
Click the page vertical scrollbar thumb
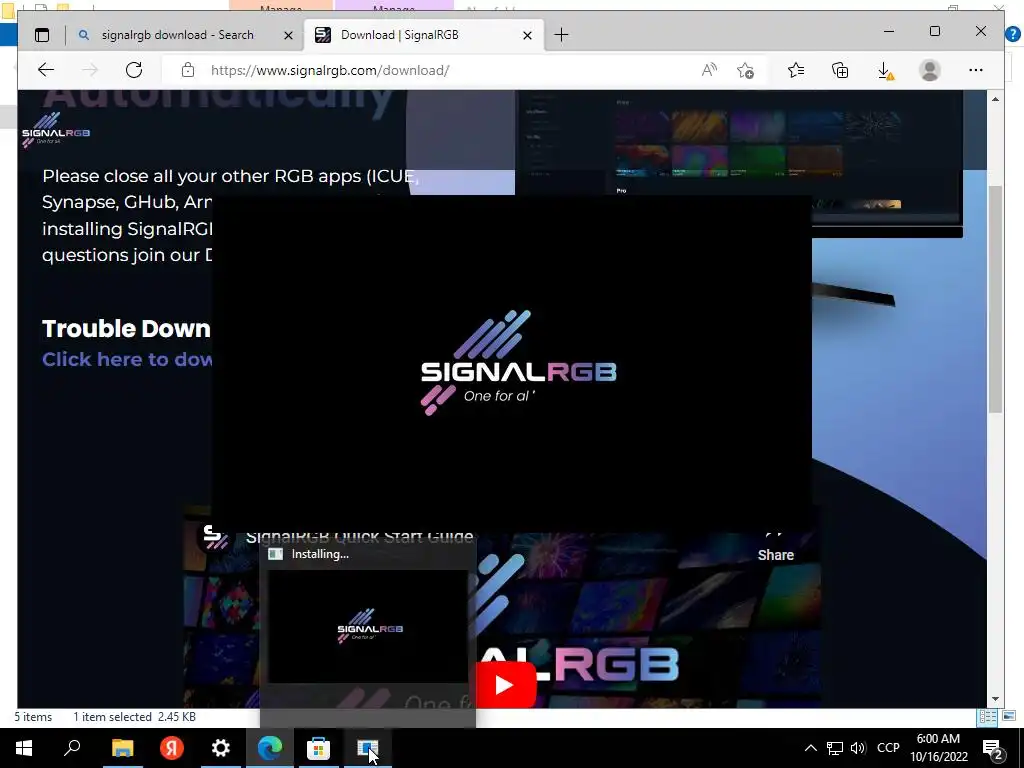995,299
